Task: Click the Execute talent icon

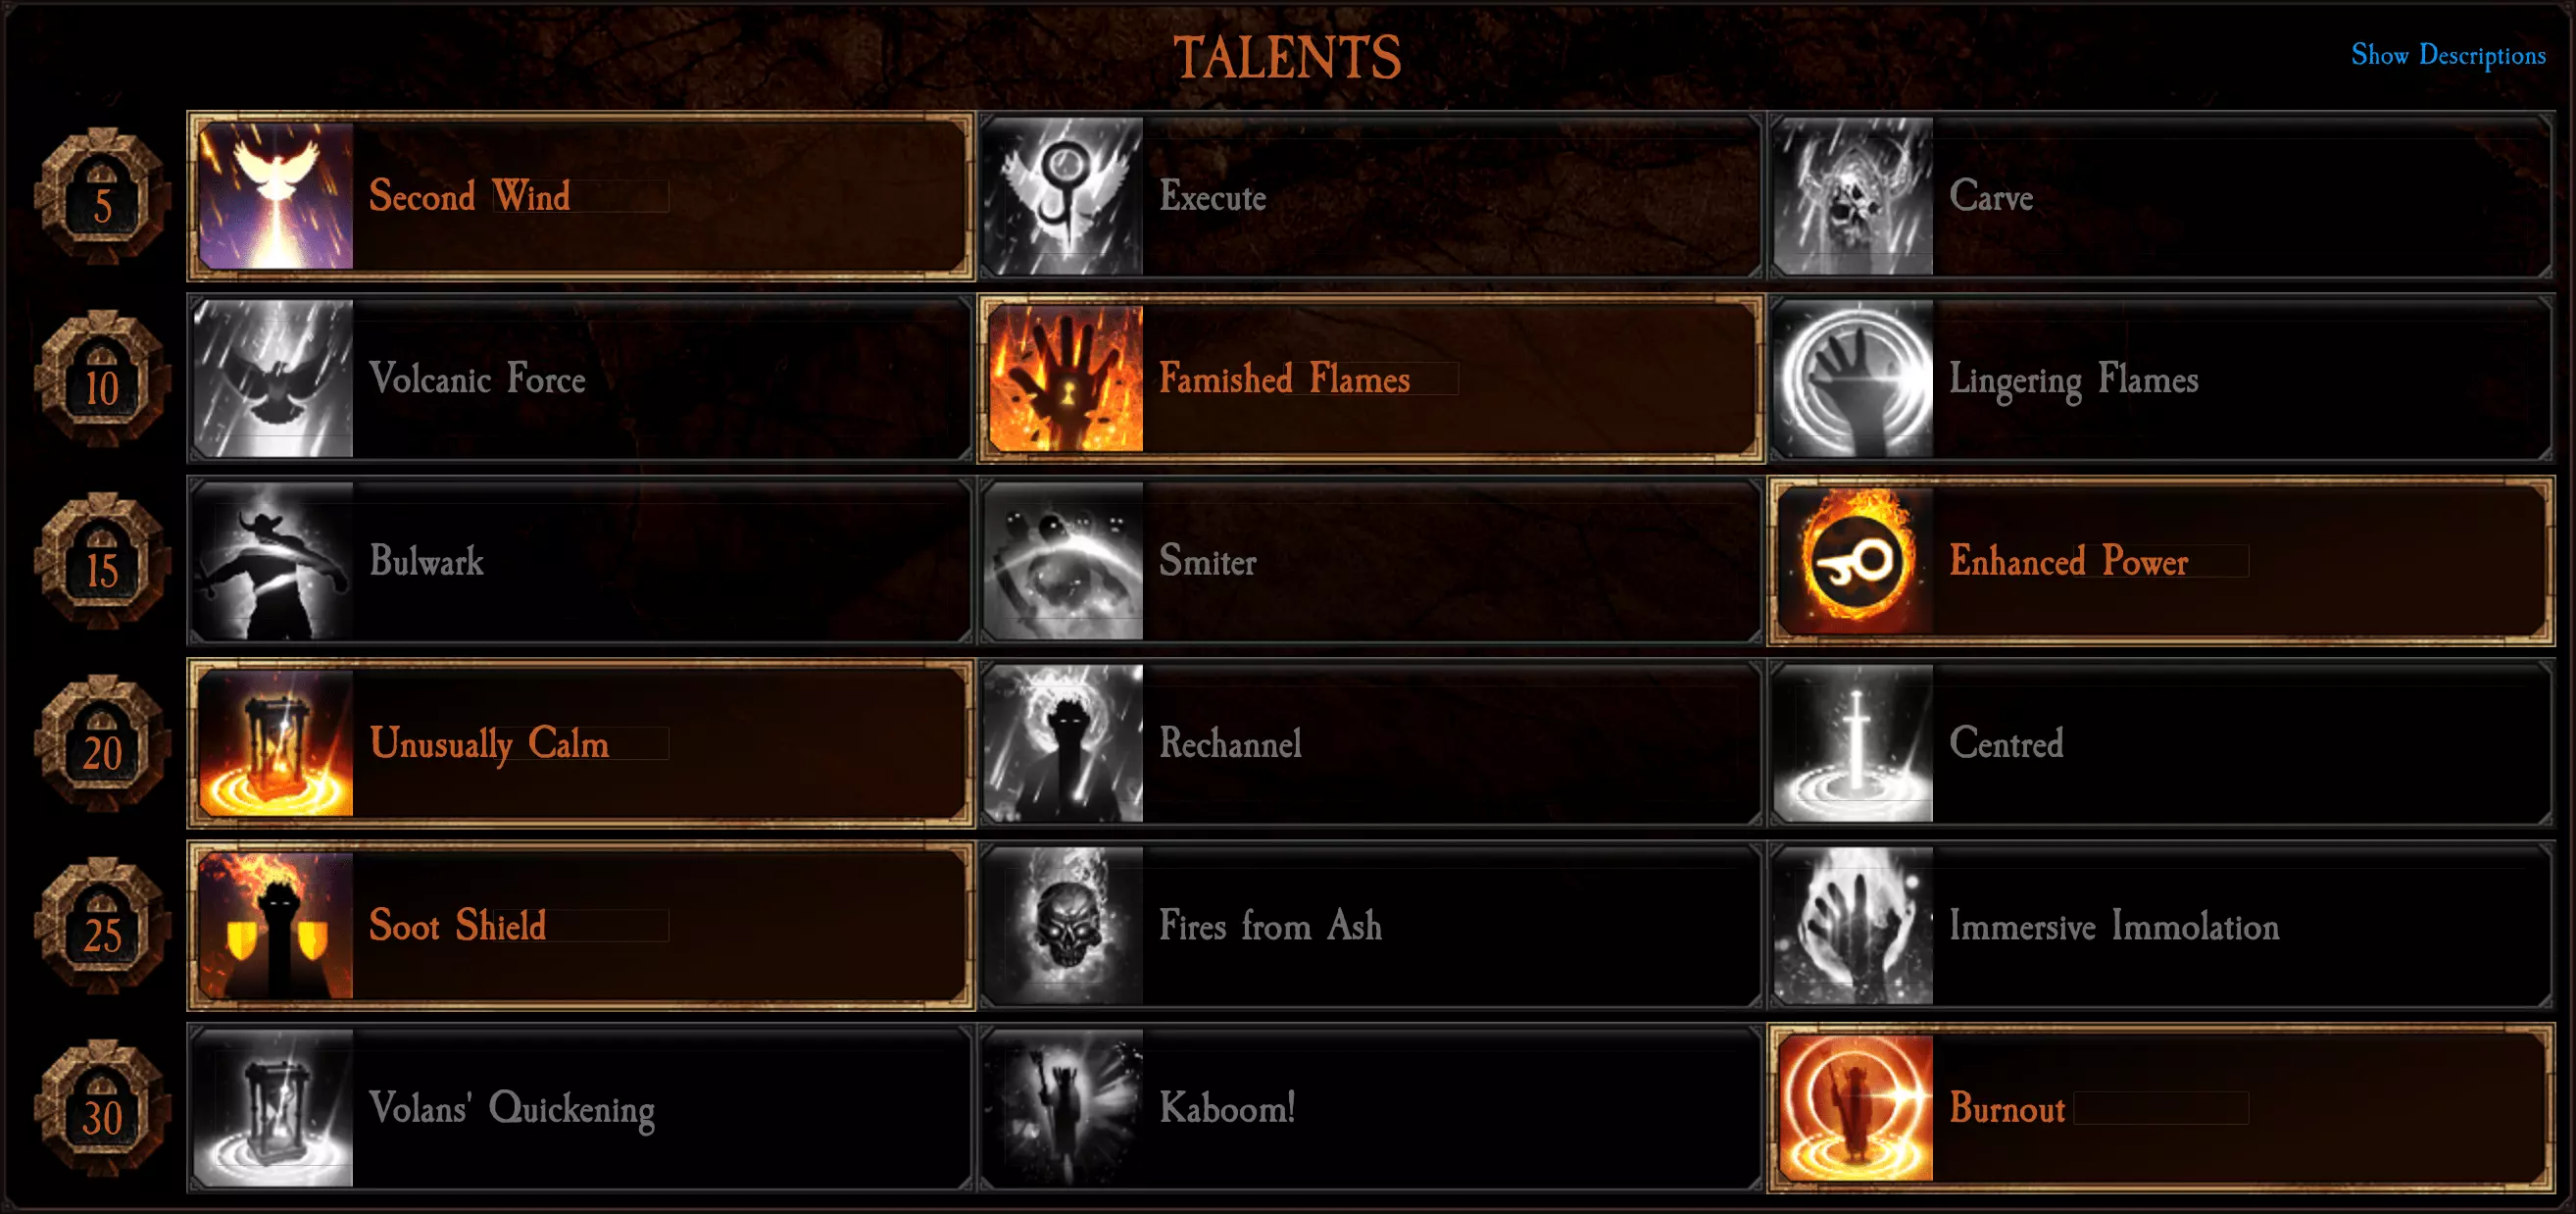Action: 1063,196
